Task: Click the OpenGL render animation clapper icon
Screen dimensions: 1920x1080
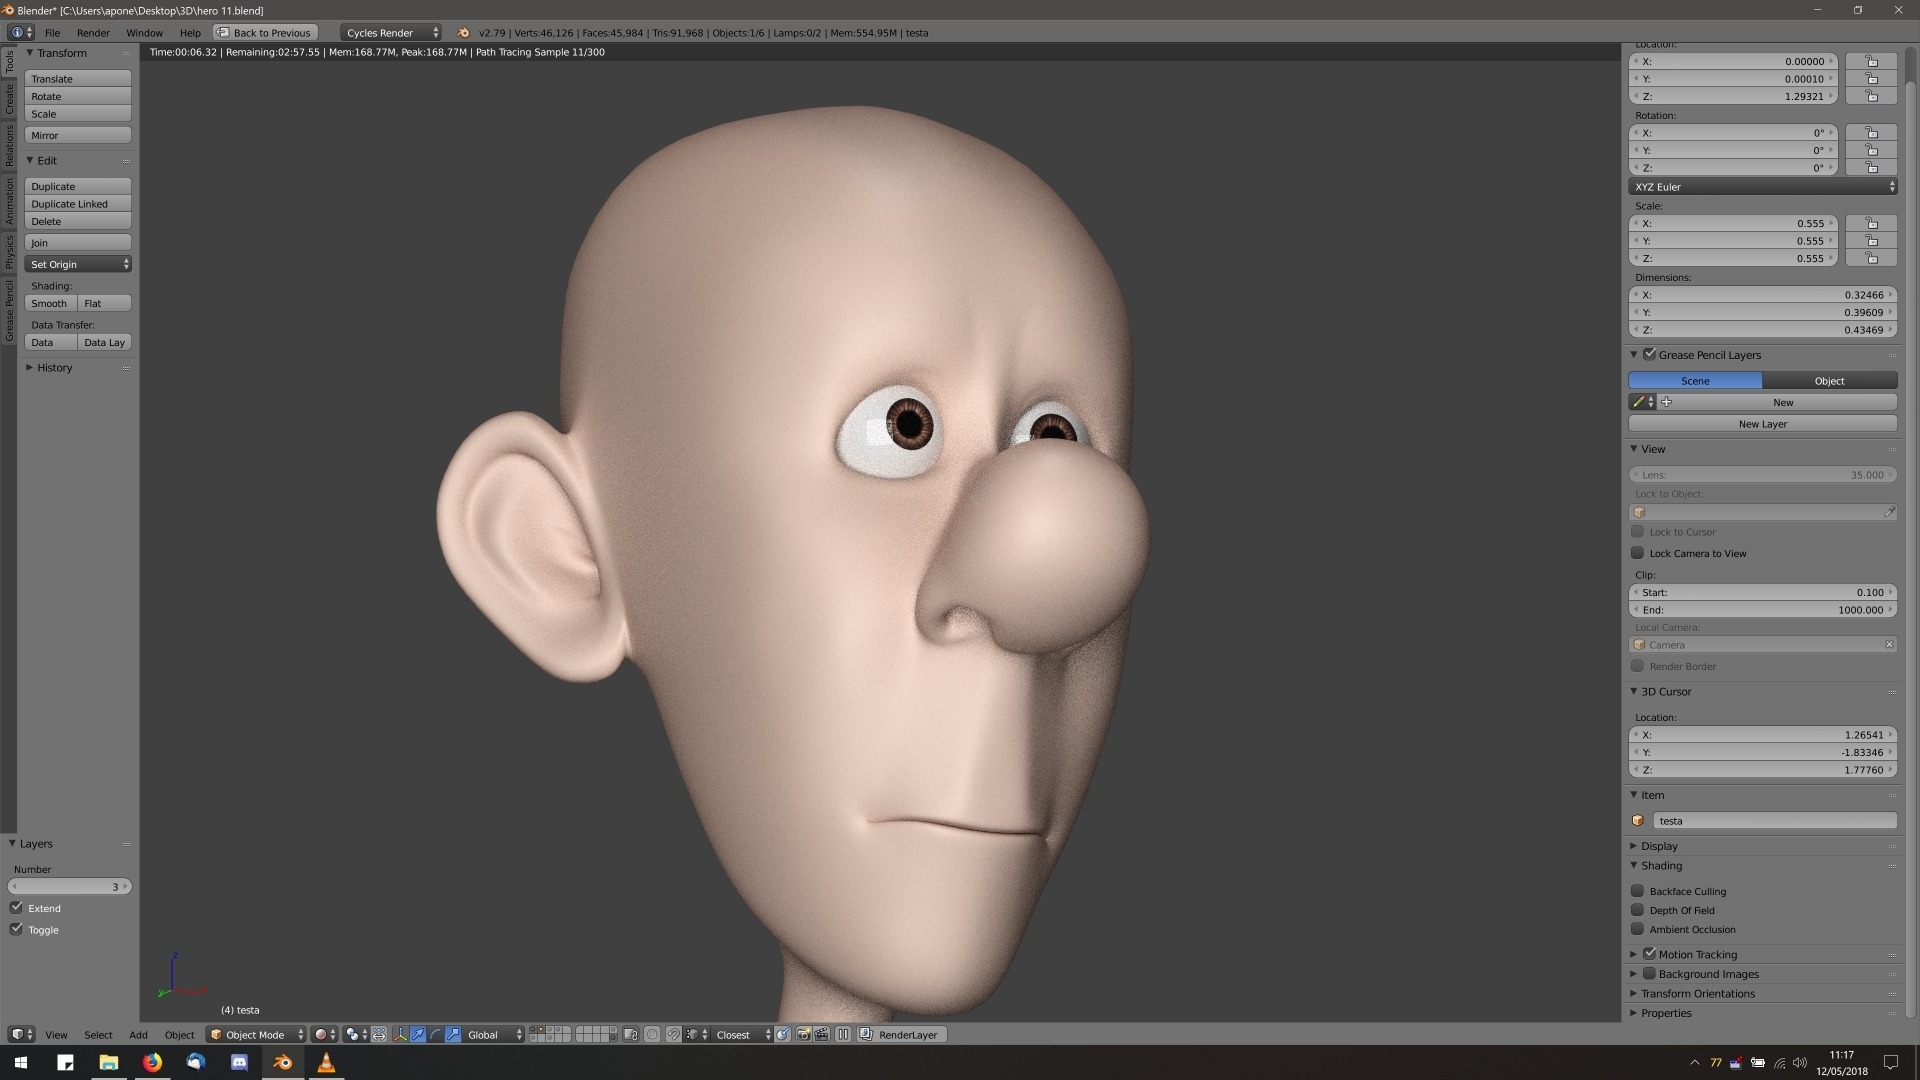Action: tap(821, 1035)
